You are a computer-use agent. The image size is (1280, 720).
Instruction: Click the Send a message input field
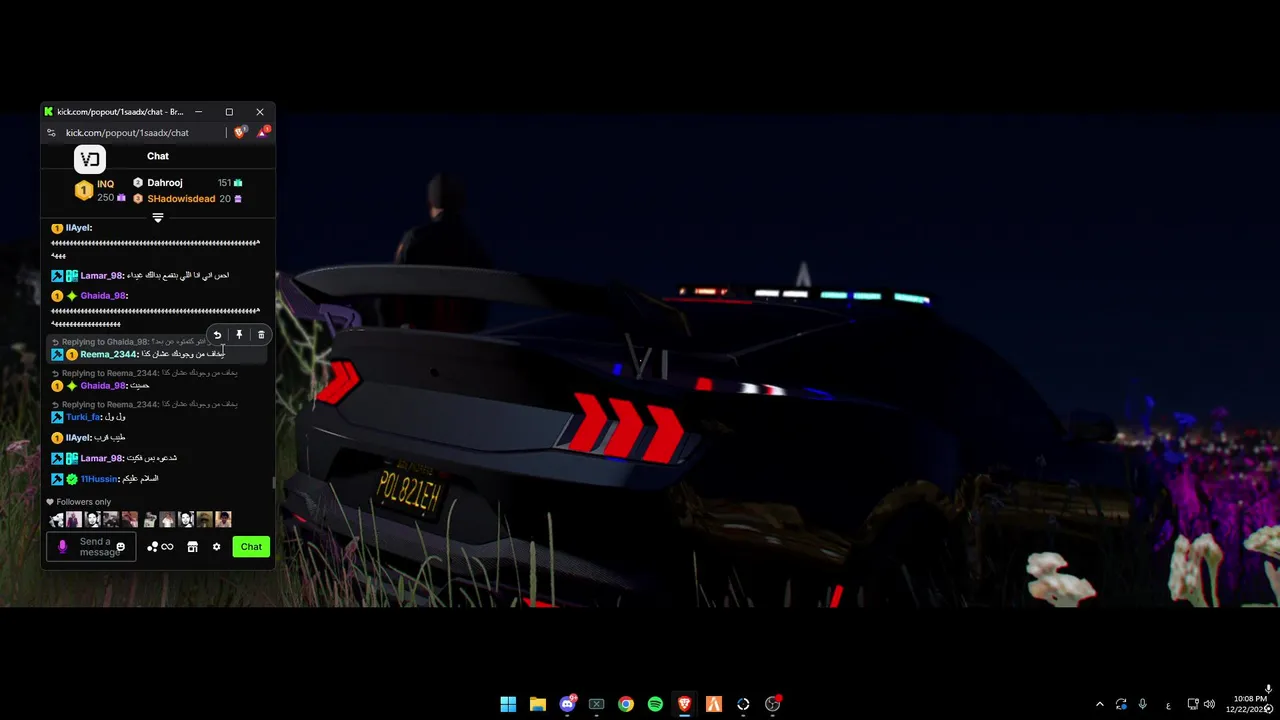point(91,547)
